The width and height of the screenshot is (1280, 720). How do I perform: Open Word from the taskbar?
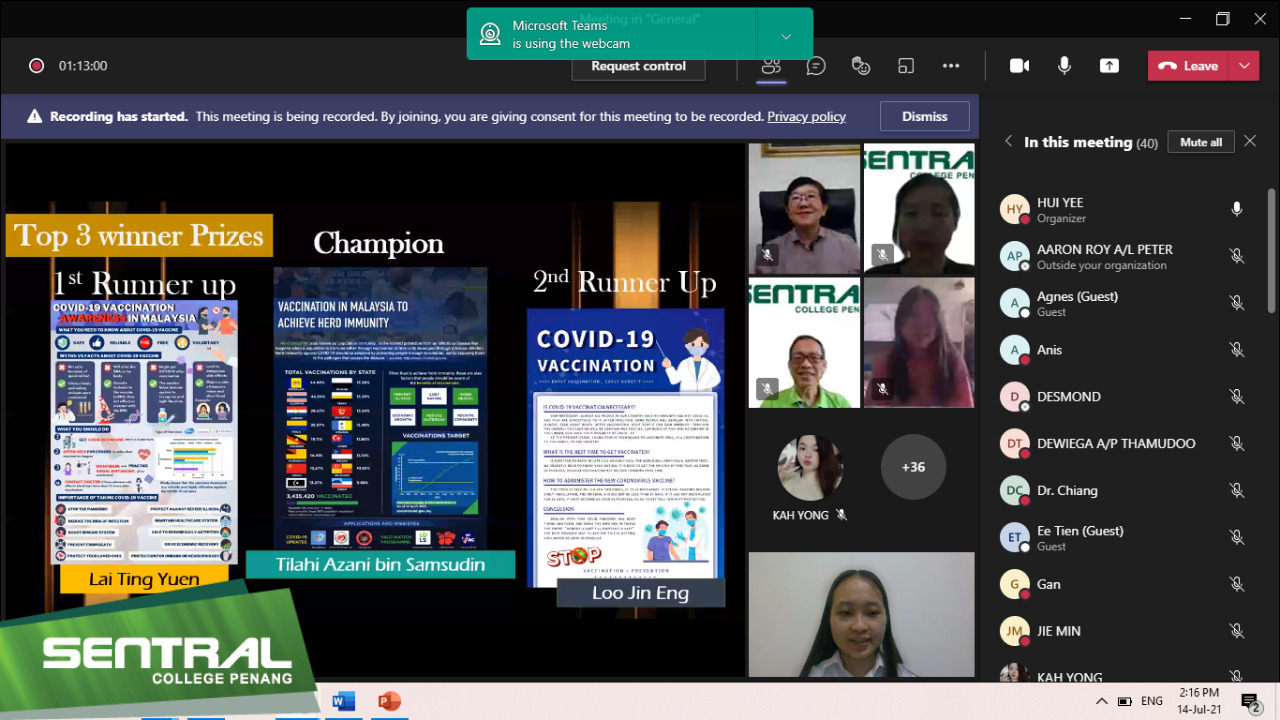[x=343, y=702]
